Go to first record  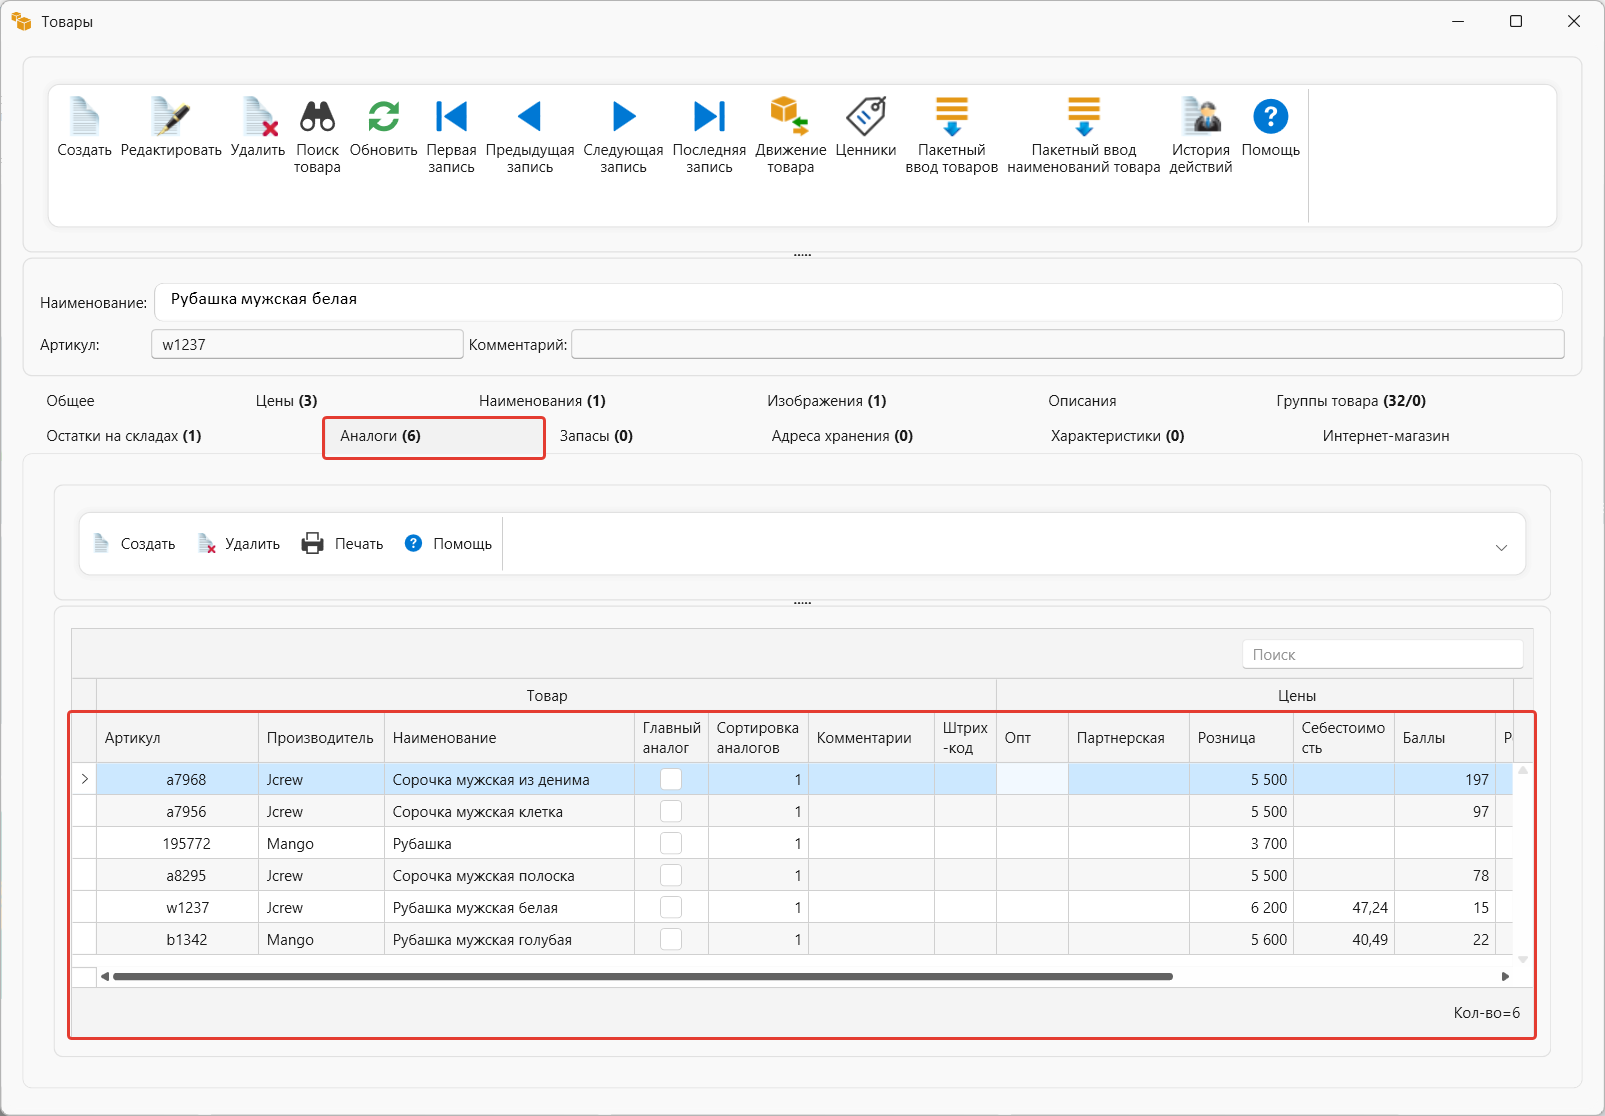coord(451,117)
